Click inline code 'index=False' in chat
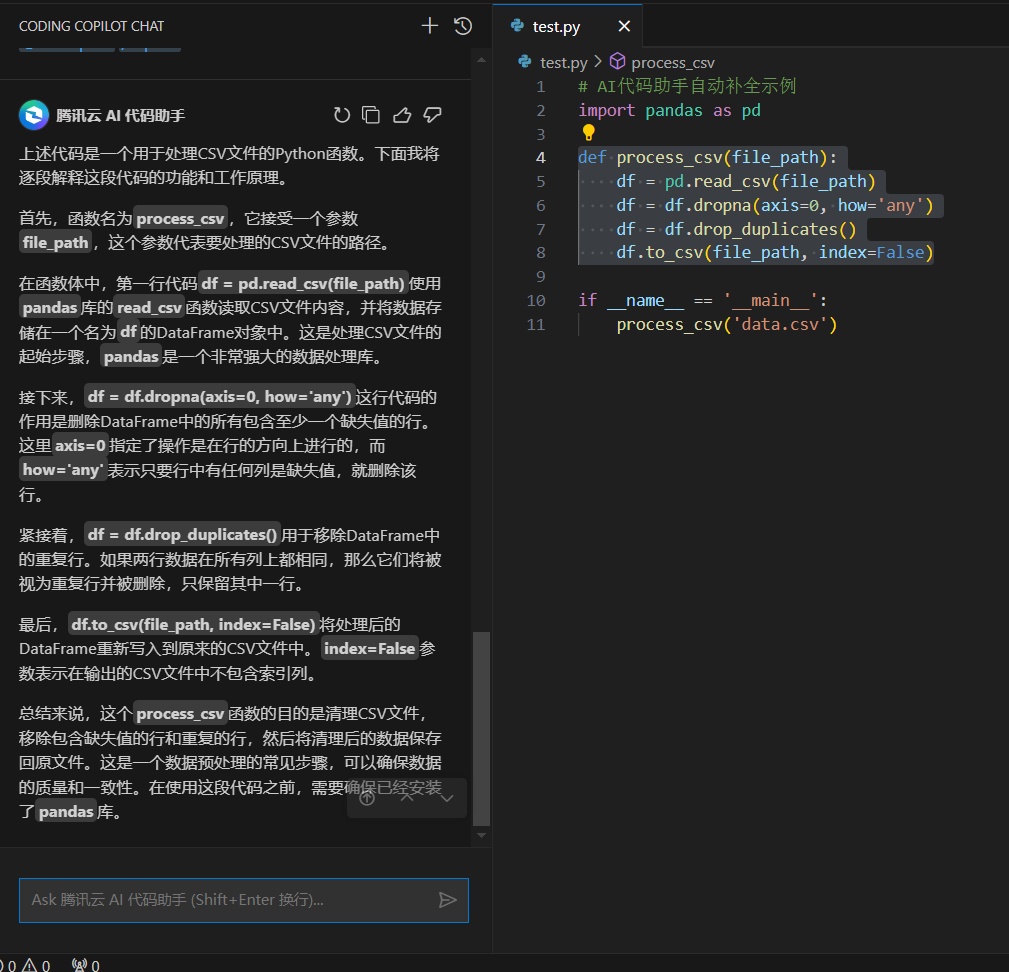The height and width of the screenshot is (972, 1009). (369, 648)
